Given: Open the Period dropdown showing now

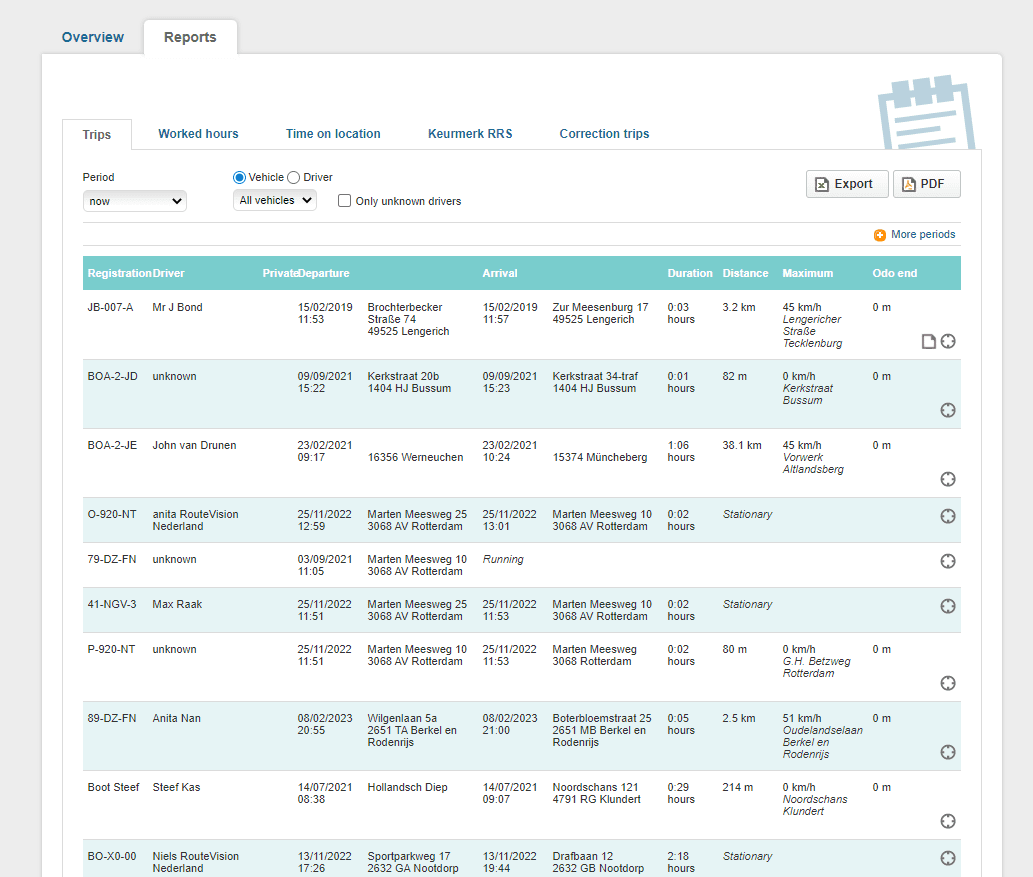Looking at the screenshot, I should point(134,201).
